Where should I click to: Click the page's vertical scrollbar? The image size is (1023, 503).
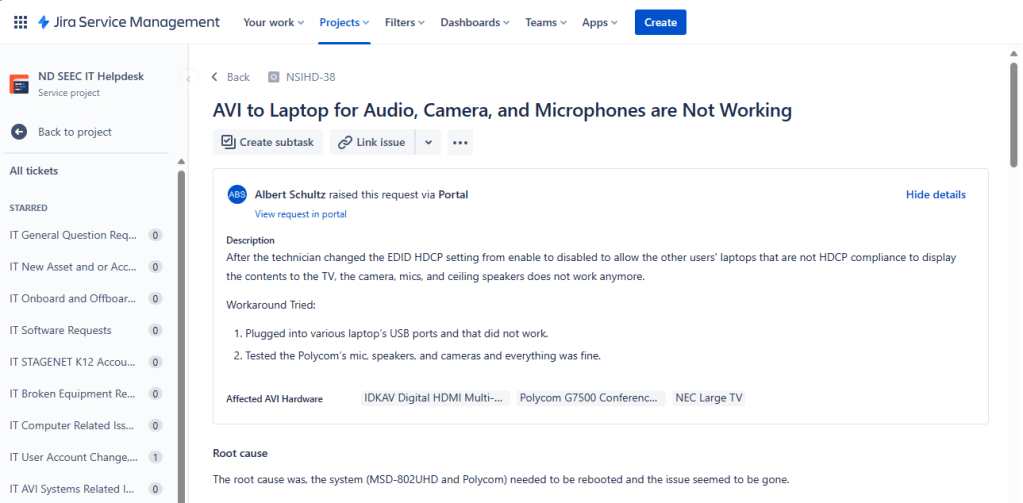[1015, 110]
